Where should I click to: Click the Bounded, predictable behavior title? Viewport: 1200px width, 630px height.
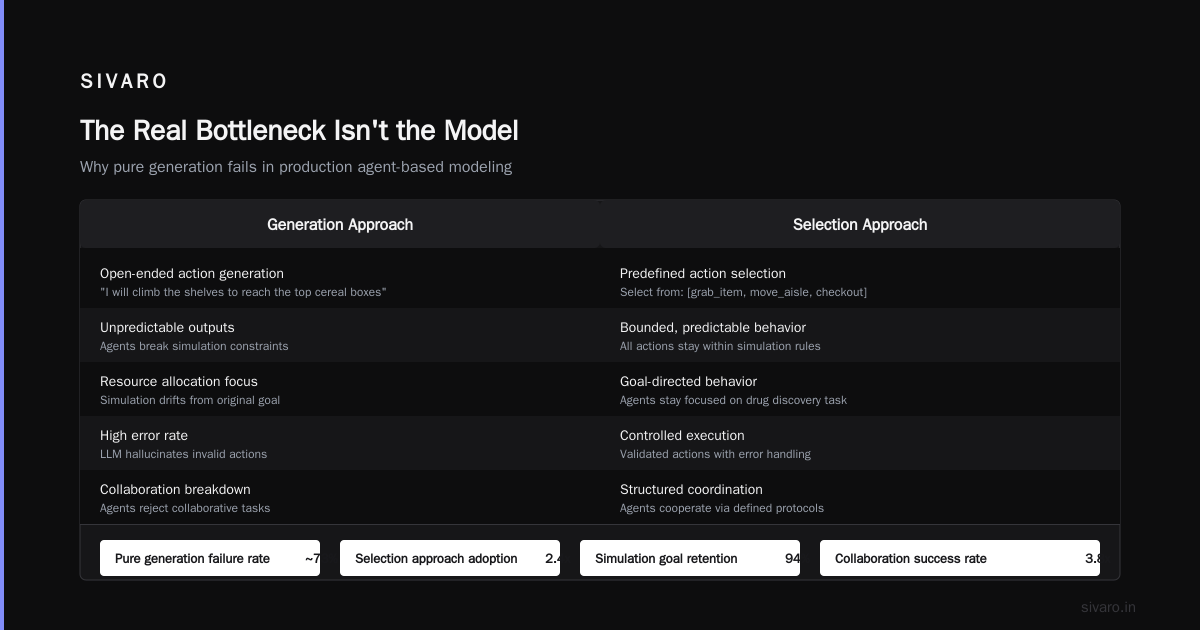713,328
